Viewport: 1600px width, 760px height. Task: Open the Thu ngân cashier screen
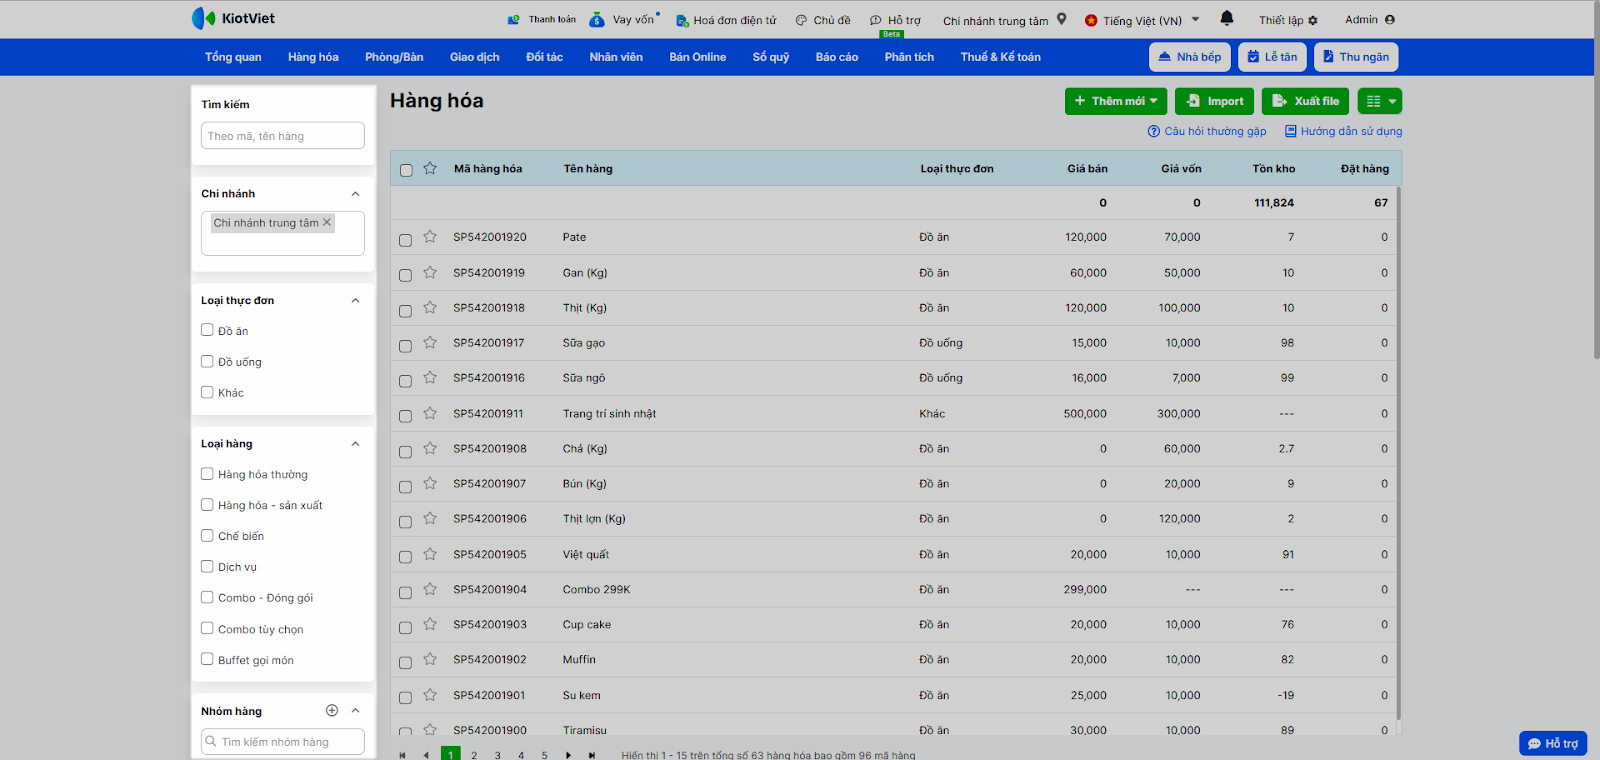coord(1356,57)
